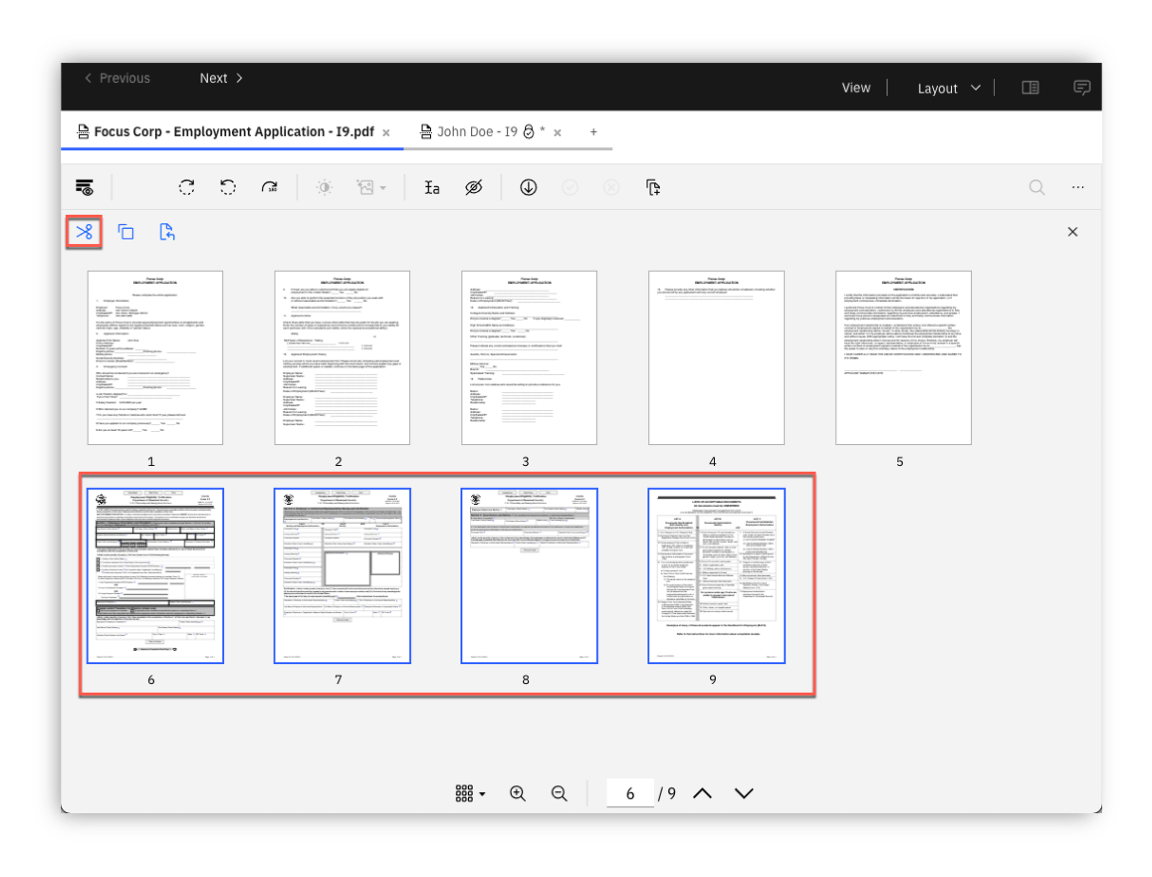Select page 8 thumbnail
The height and width of the screenshot is (877, 1152).
click(529, 576)
